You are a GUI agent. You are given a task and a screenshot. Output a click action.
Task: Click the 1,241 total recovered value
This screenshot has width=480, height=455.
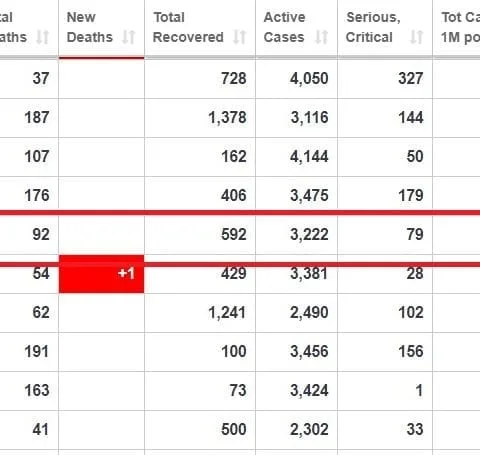[x=227, y=313]
